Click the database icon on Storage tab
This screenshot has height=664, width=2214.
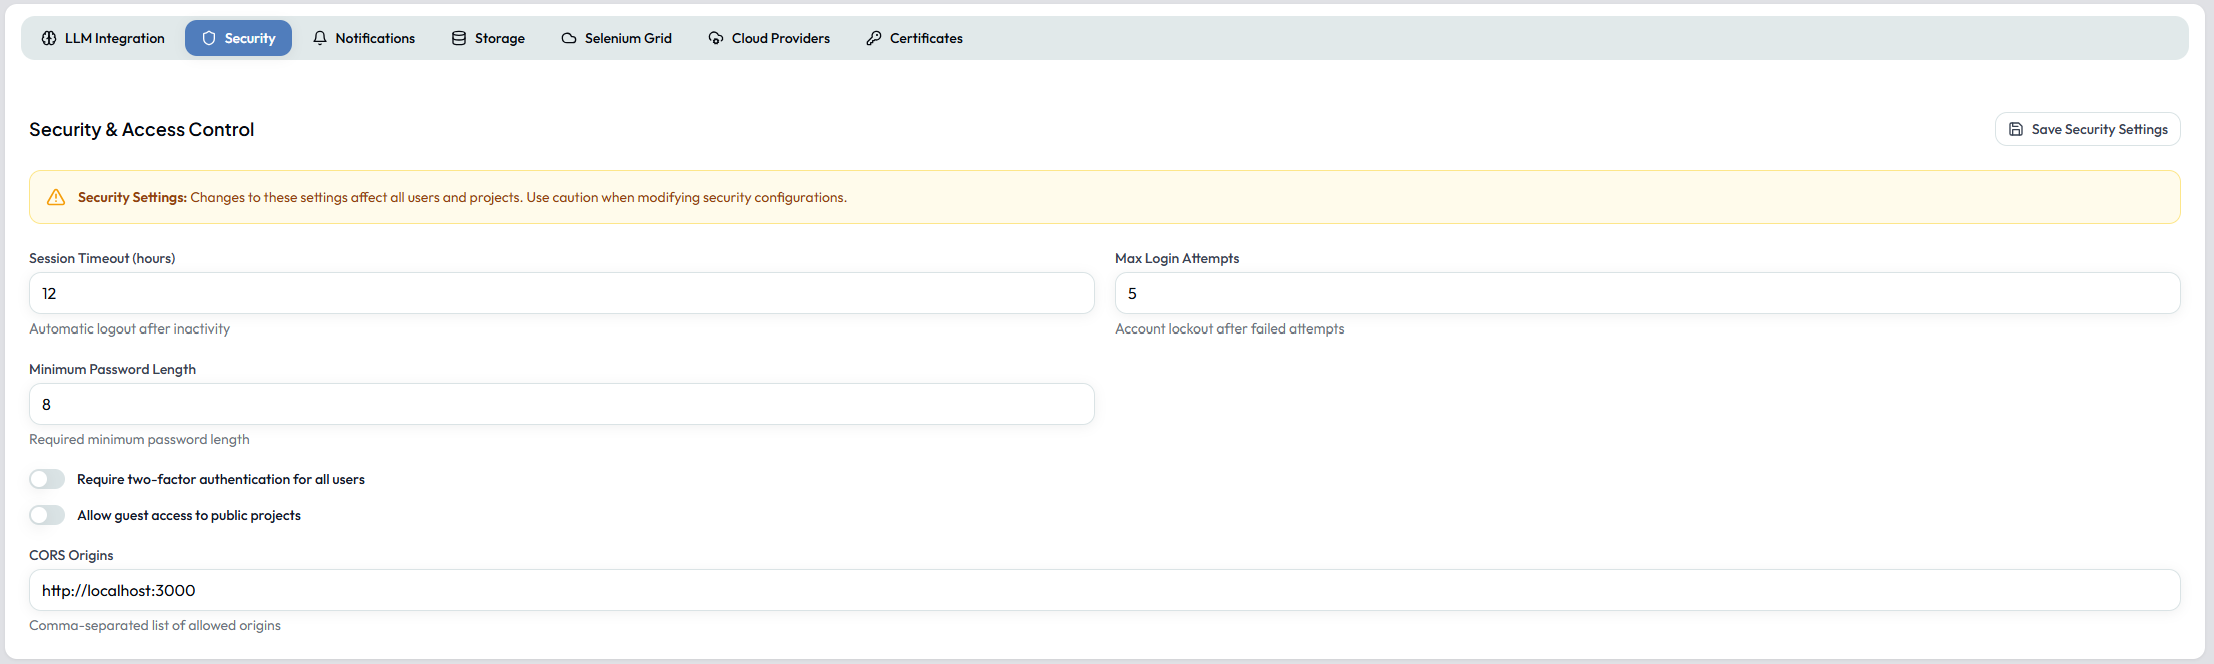pyautogui.click(x=459, y=38)
